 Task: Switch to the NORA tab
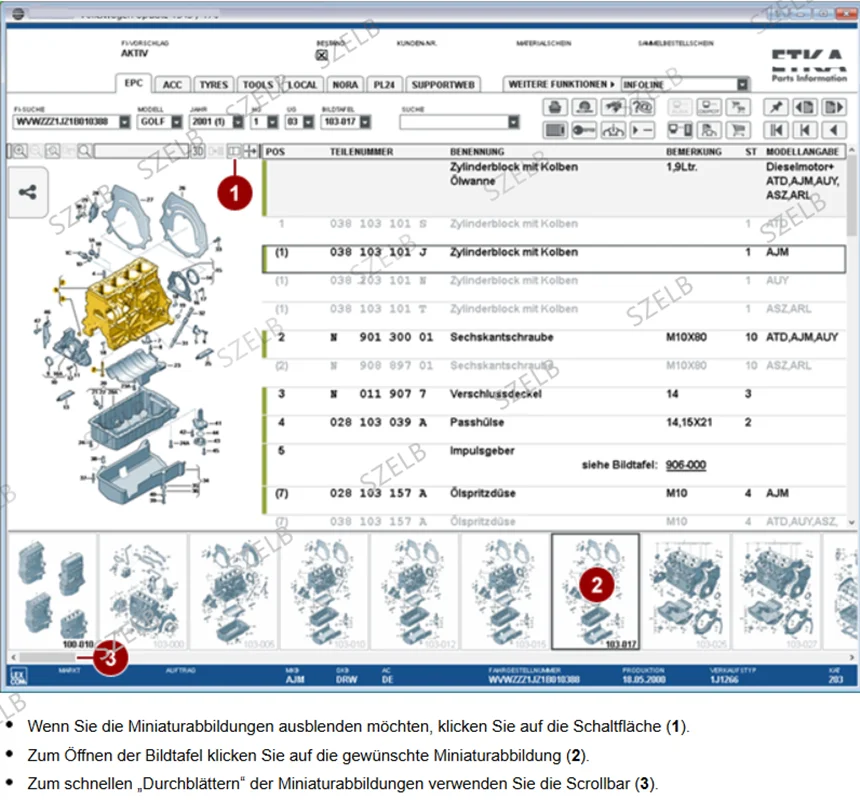coord(345,85)
